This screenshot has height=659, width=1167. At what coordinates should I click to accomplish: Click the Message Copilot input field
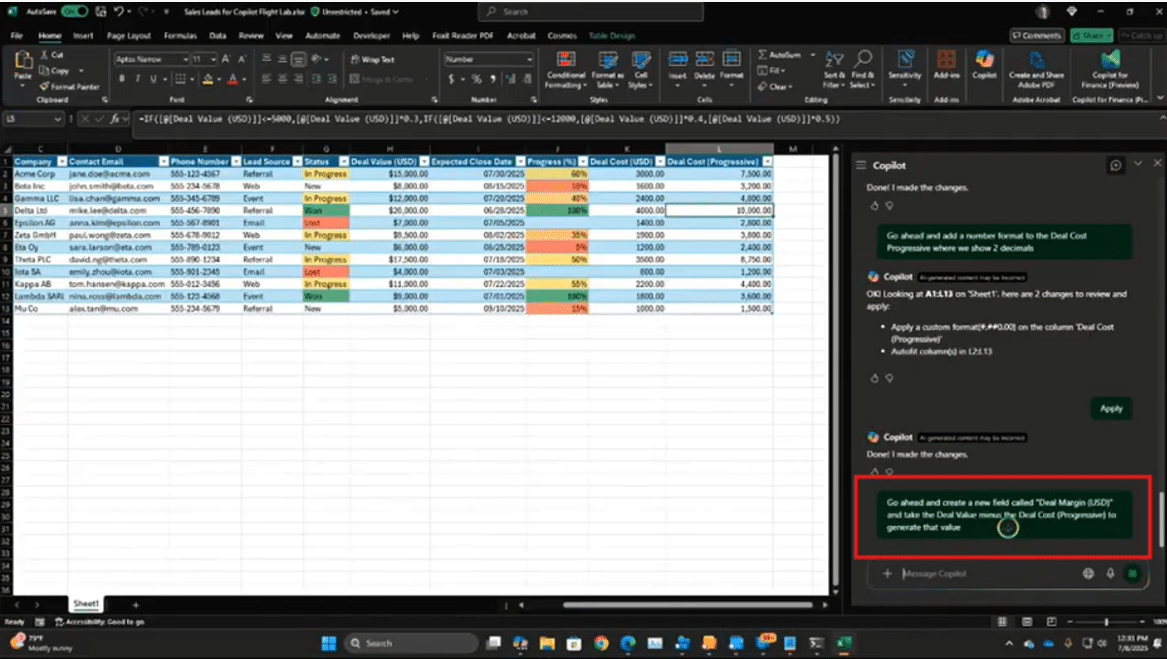click(x=985, y=573)
